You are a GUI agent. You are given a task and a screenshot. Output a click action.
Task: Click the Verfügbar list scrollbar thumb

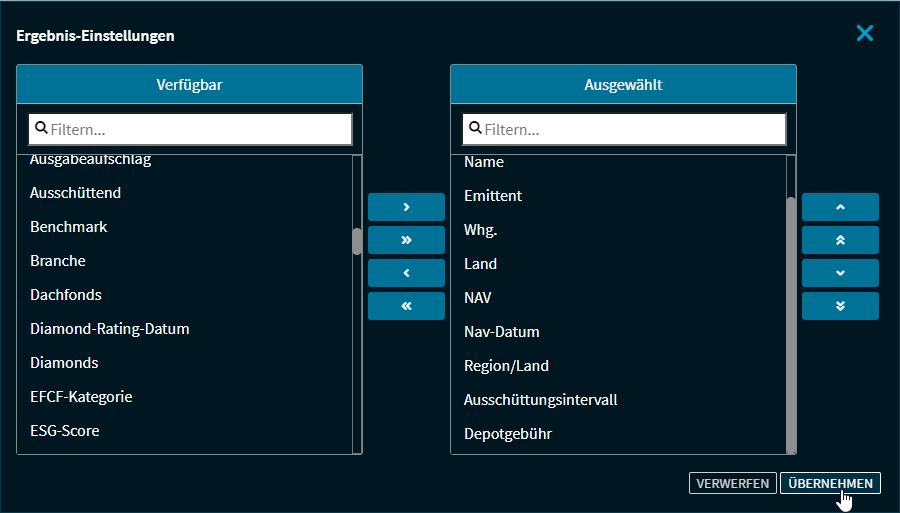357,241
